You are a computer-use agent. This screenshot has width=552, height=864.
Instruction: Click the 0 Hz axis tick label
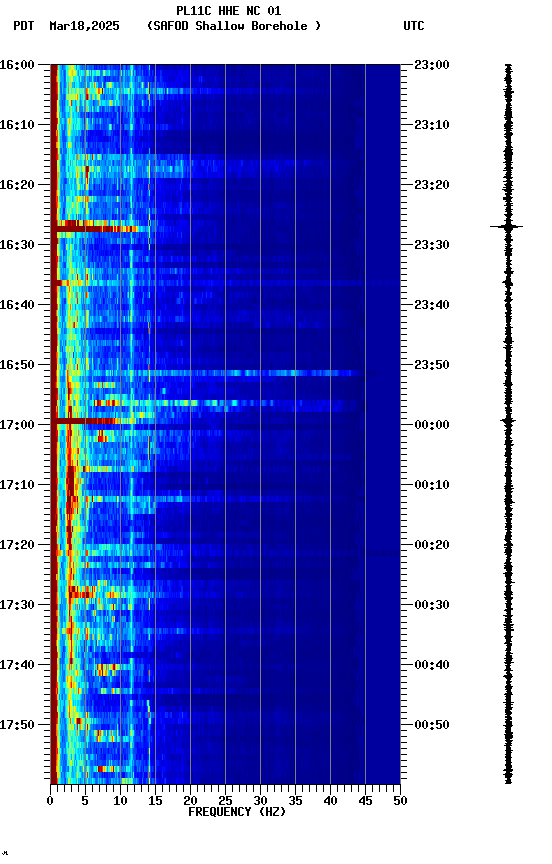coord(51,801)
